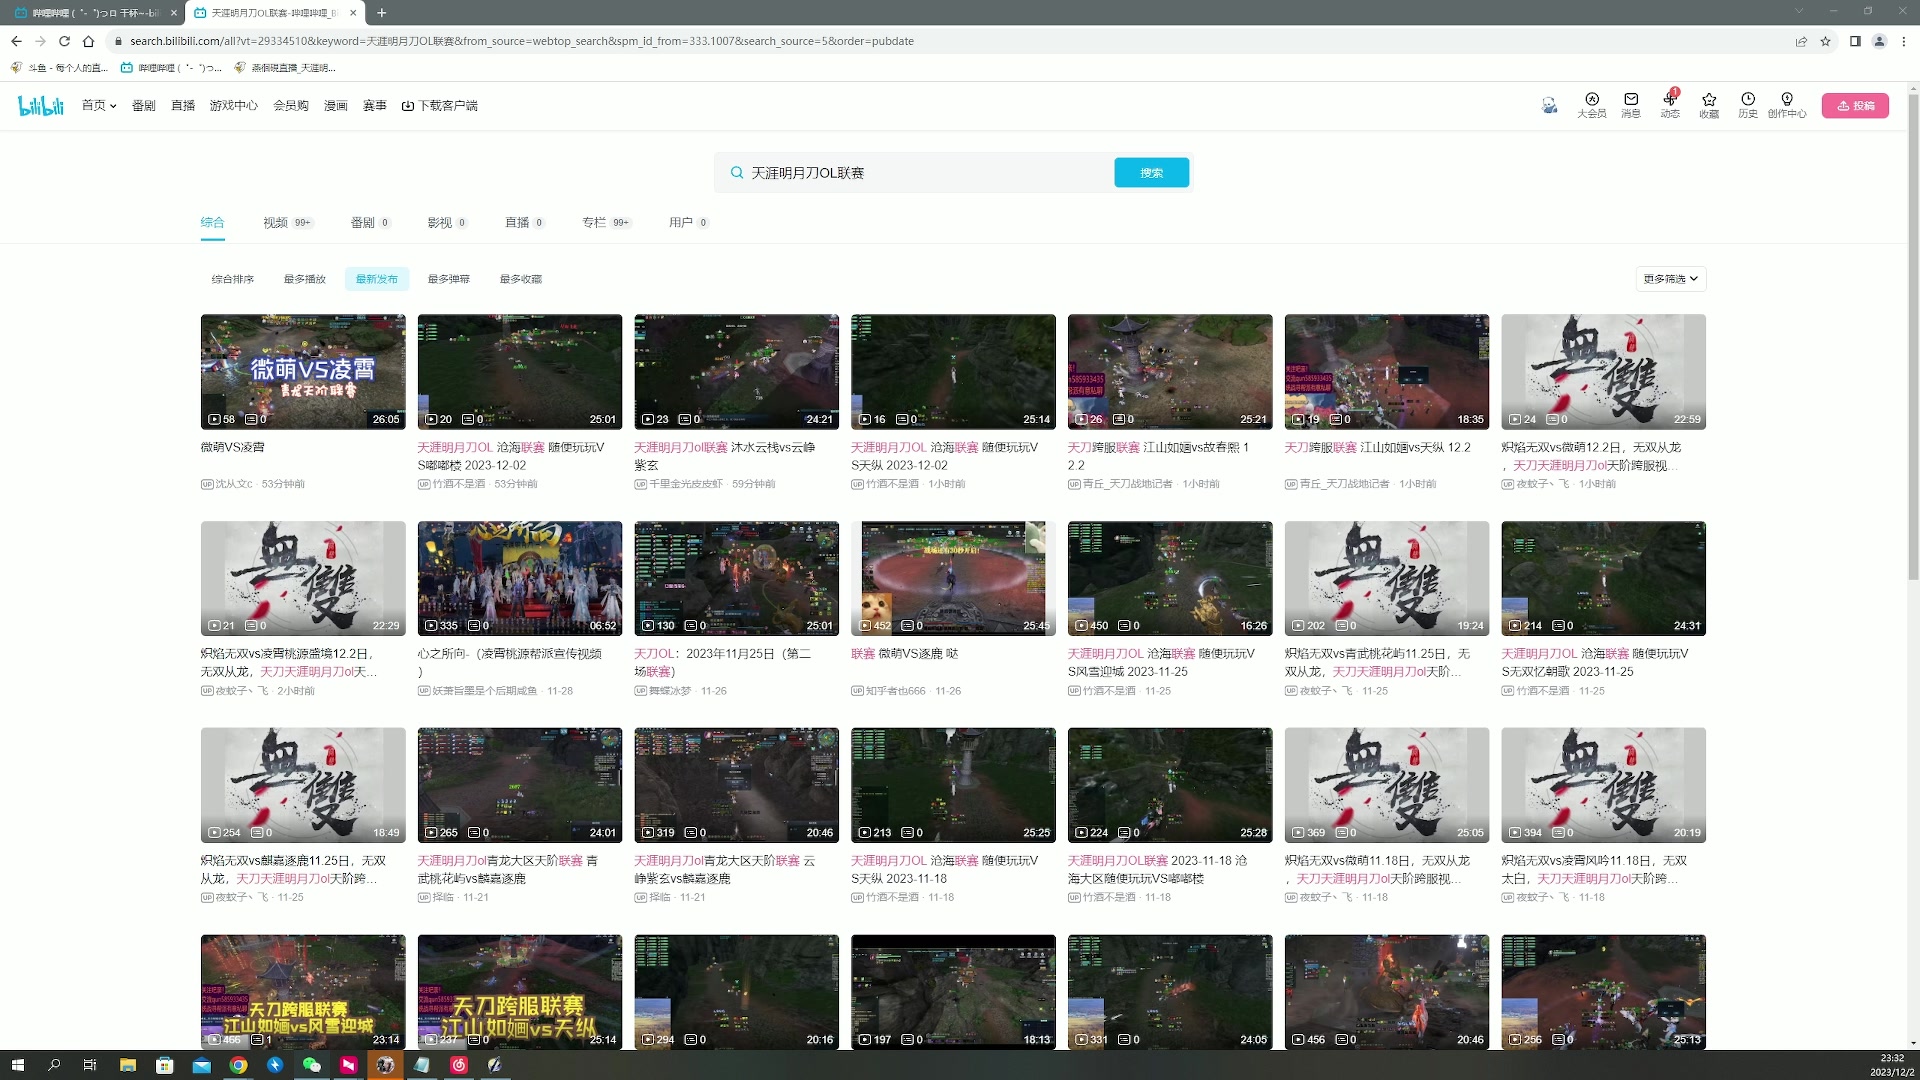
Task: Click the pink 投稿 upload button
Action: pyautogui.click(x=1855, y=105)
